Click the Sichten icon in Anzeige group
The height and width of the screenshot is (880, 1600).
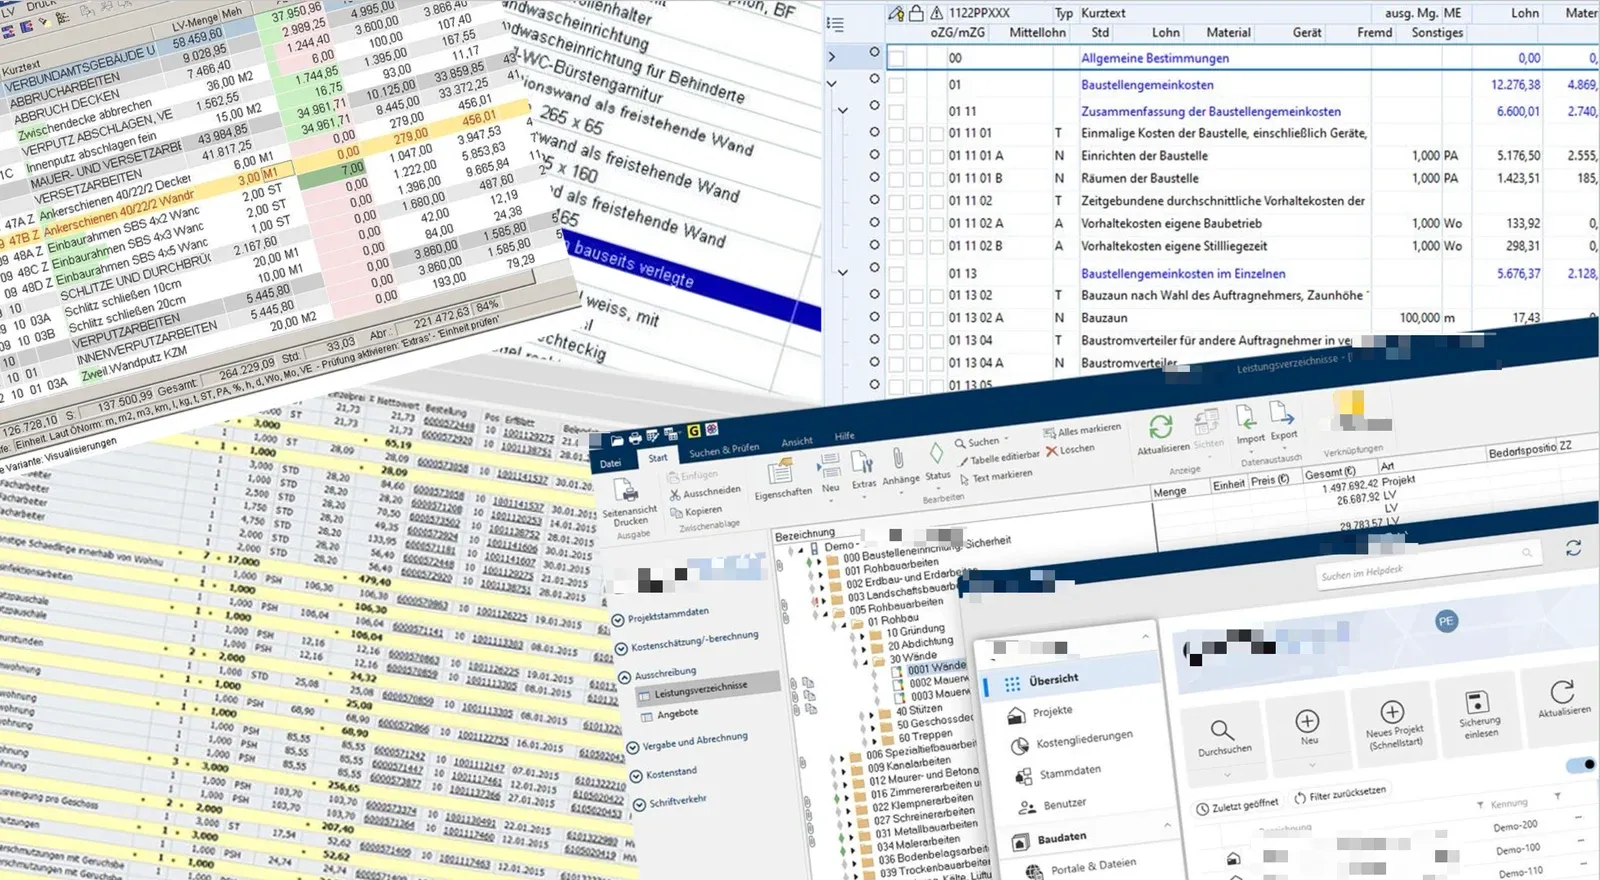coord(1207,421)
